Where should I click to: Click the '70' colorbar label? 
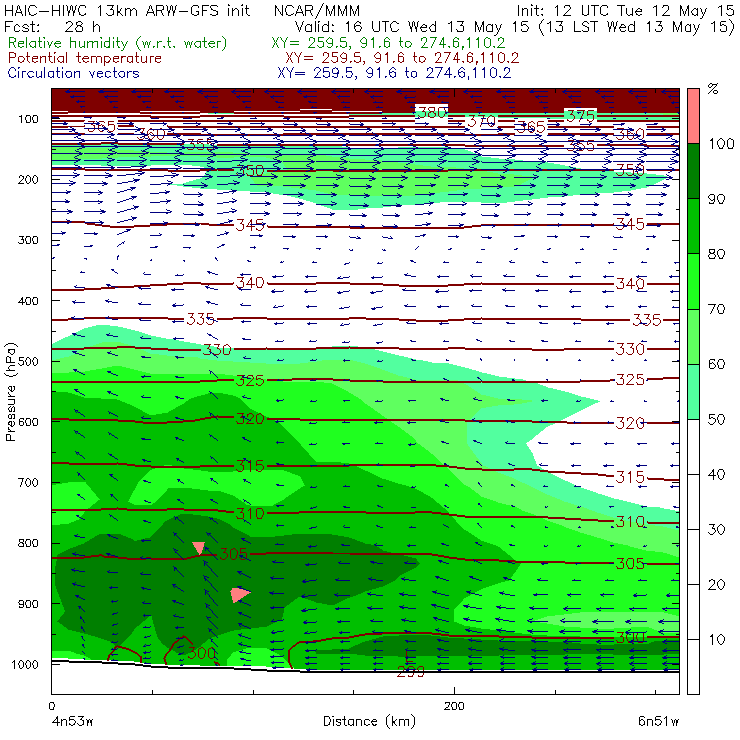point(716,309)
